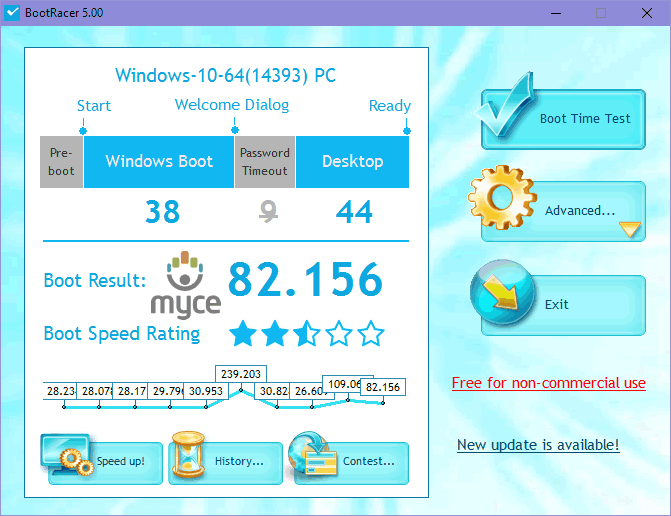
Task: Select the Pre-boot stage block
Action: (61, 162)
